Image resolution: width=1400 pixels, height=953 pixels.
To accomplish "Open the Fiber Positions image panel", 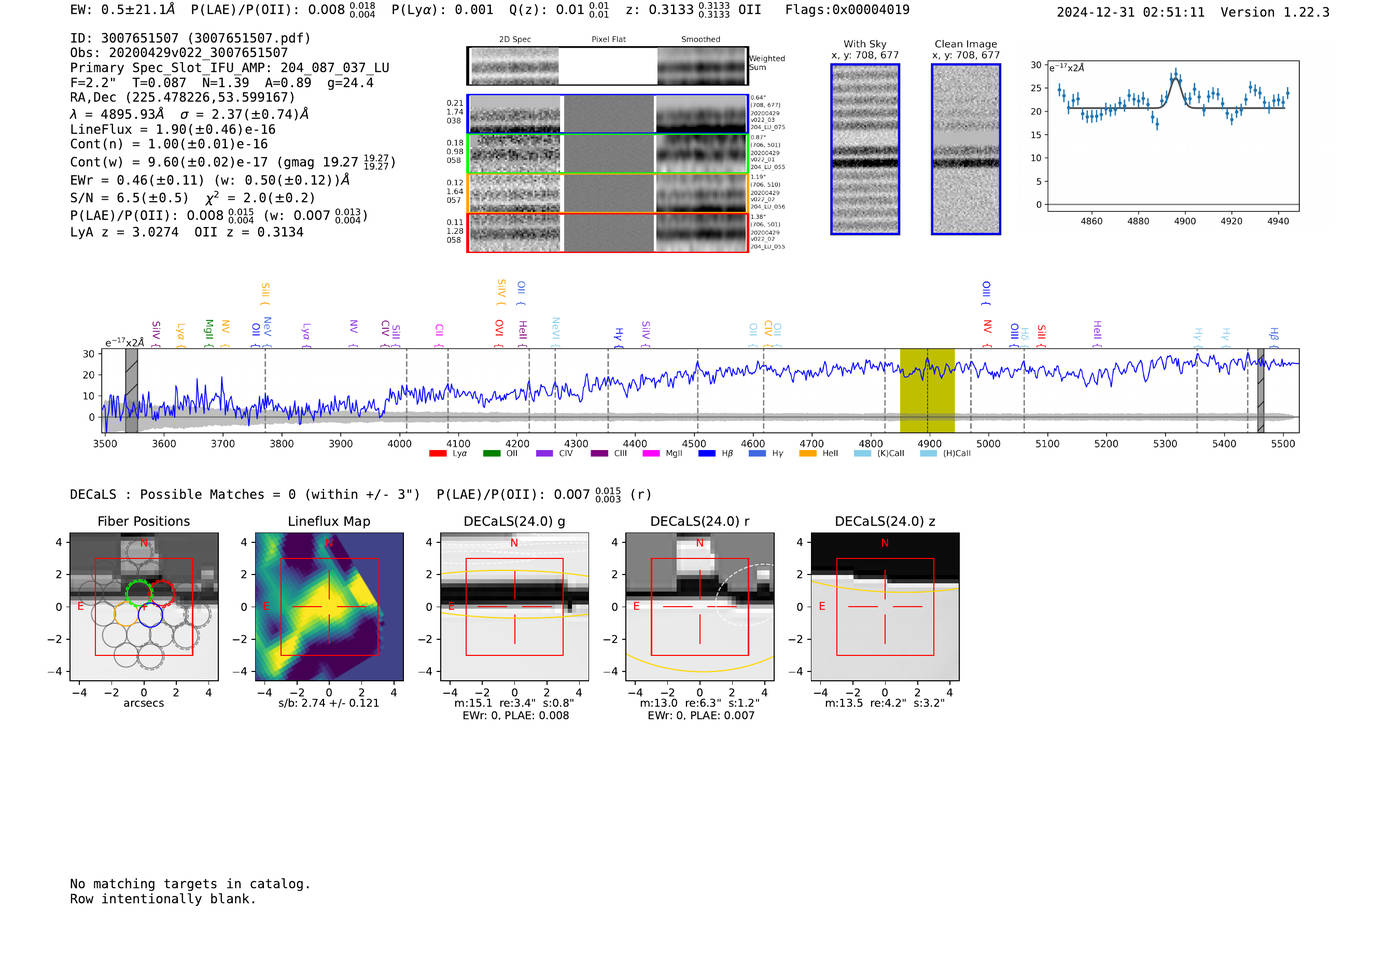I will (x=144, y=607).
